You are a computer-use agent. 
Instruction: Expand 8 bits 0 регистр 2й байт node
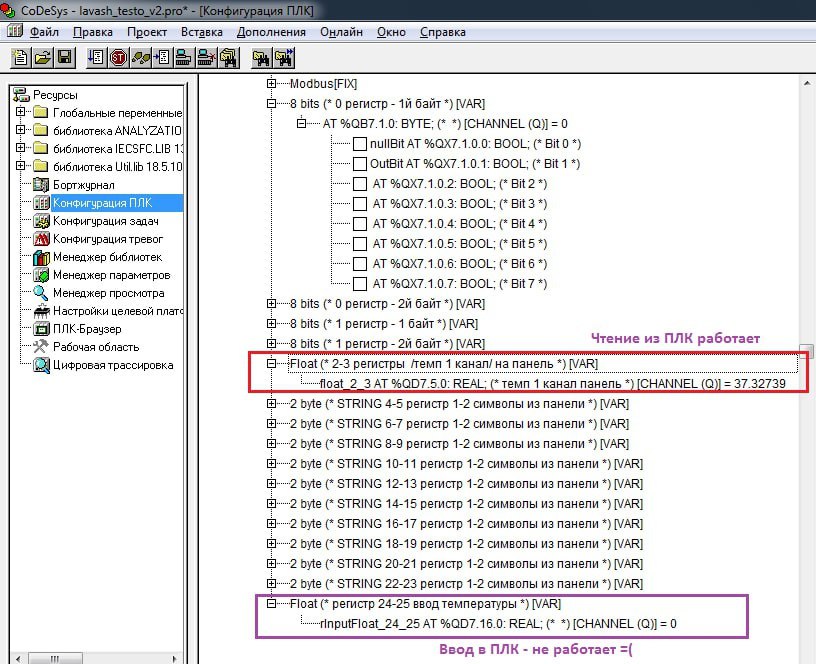coord(272,303)
